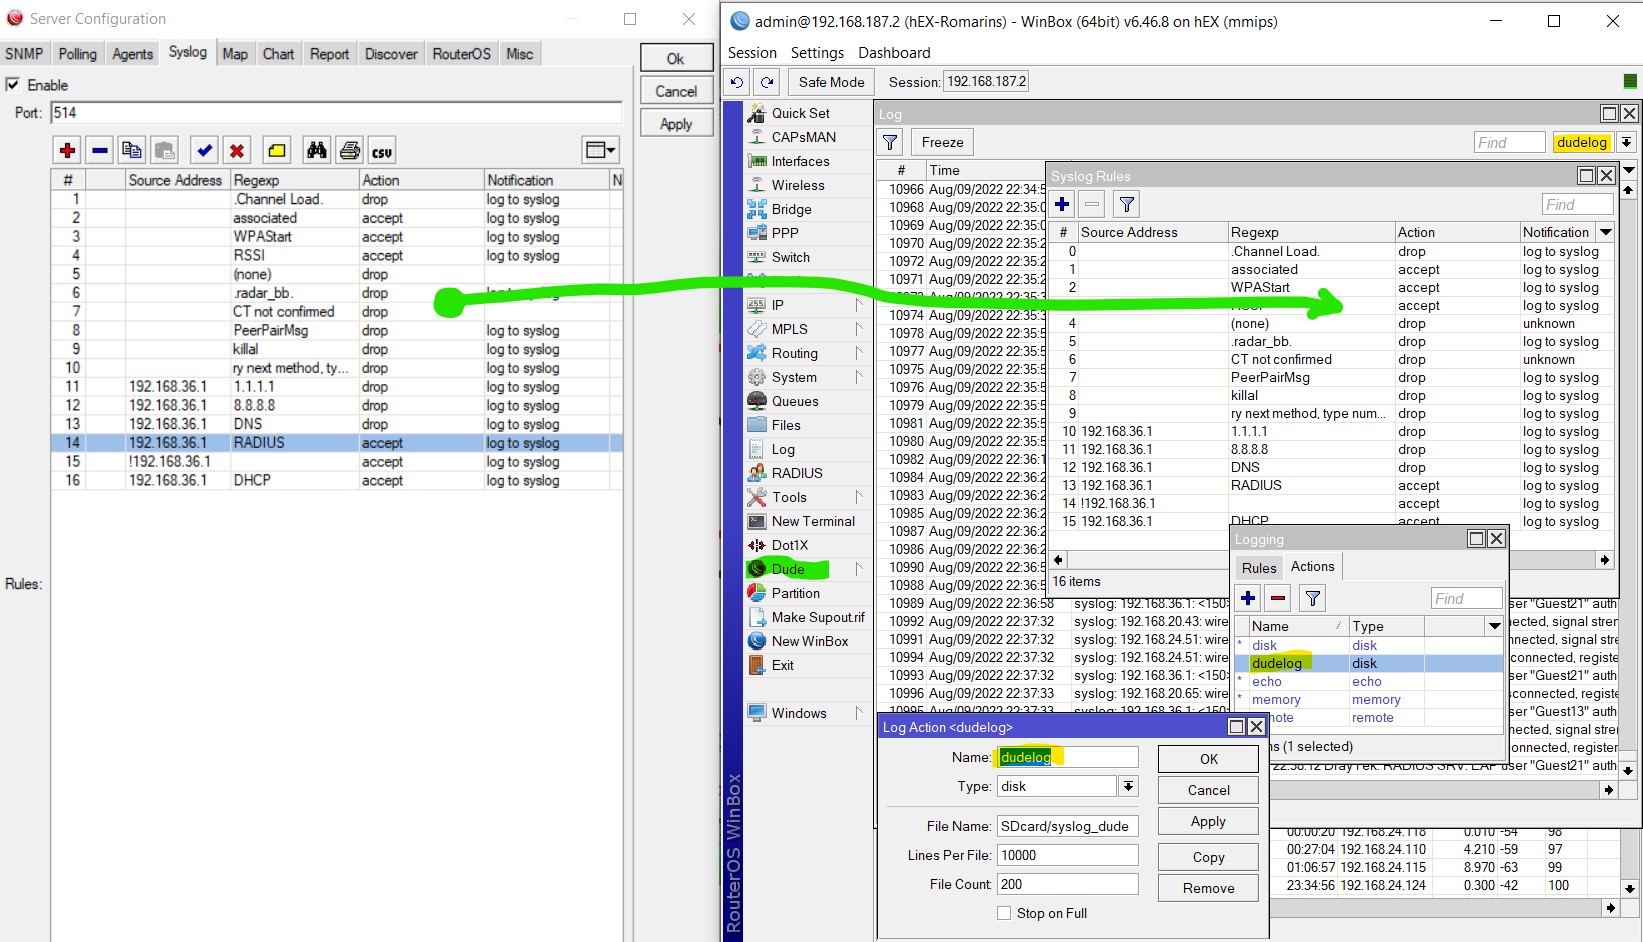The image size is (1643, 942).
Task: Click Cancel in Server Configuration
Action: [x=675, y=90]
